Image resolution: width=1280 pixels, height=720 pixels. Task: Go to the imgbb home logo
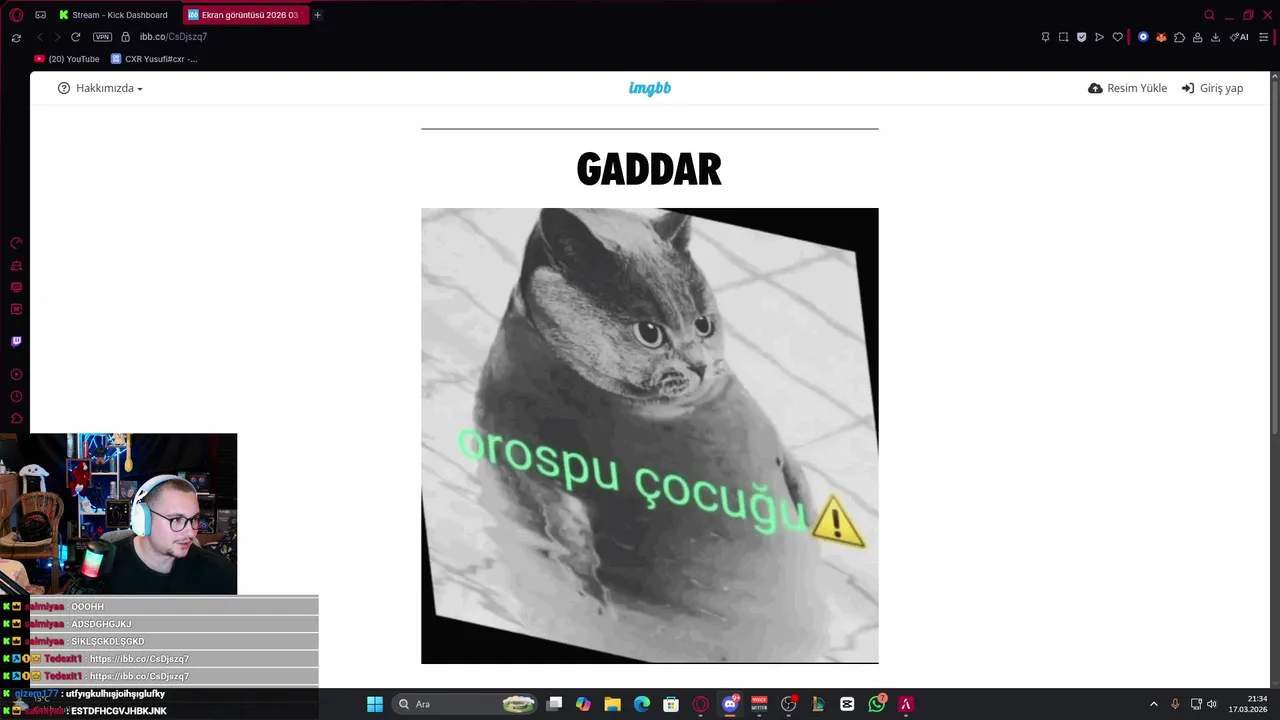tap(650, 88)
